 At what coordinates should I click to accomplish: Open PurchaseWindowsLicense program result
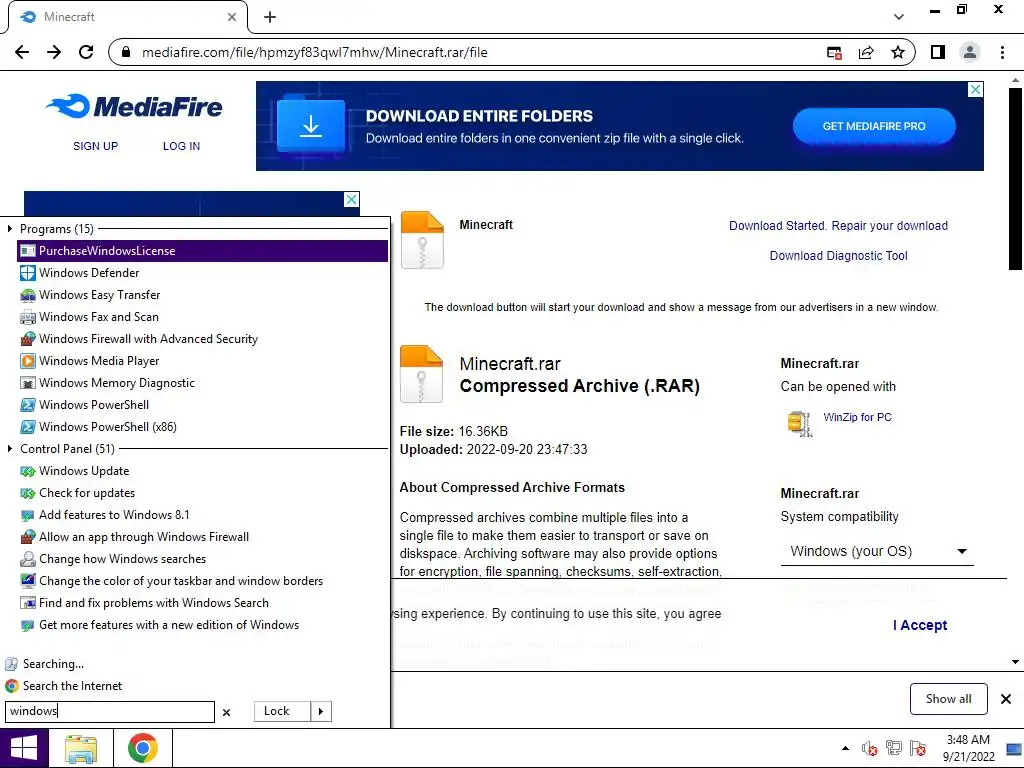pos(202,251)
